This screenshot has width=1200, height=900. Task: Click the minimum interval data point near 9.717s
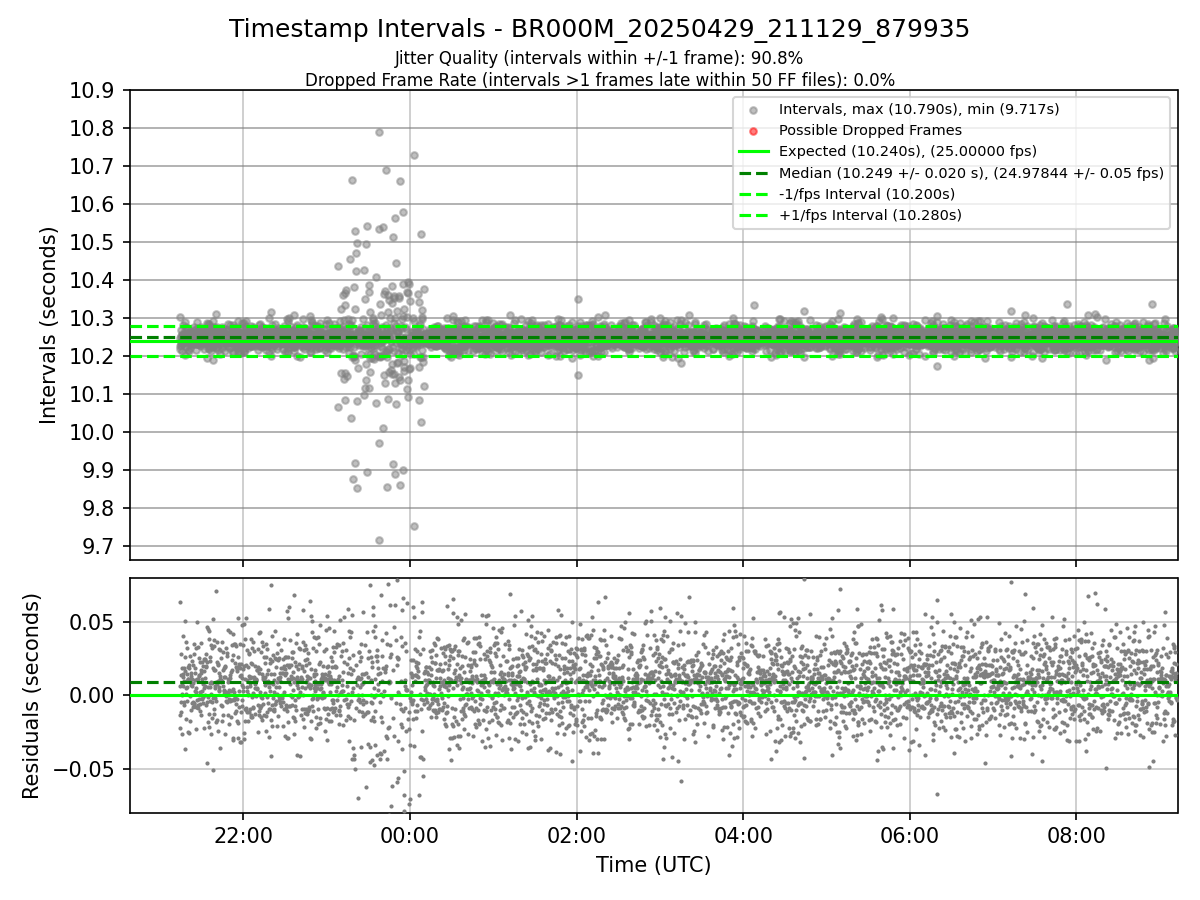click(379, 540)
